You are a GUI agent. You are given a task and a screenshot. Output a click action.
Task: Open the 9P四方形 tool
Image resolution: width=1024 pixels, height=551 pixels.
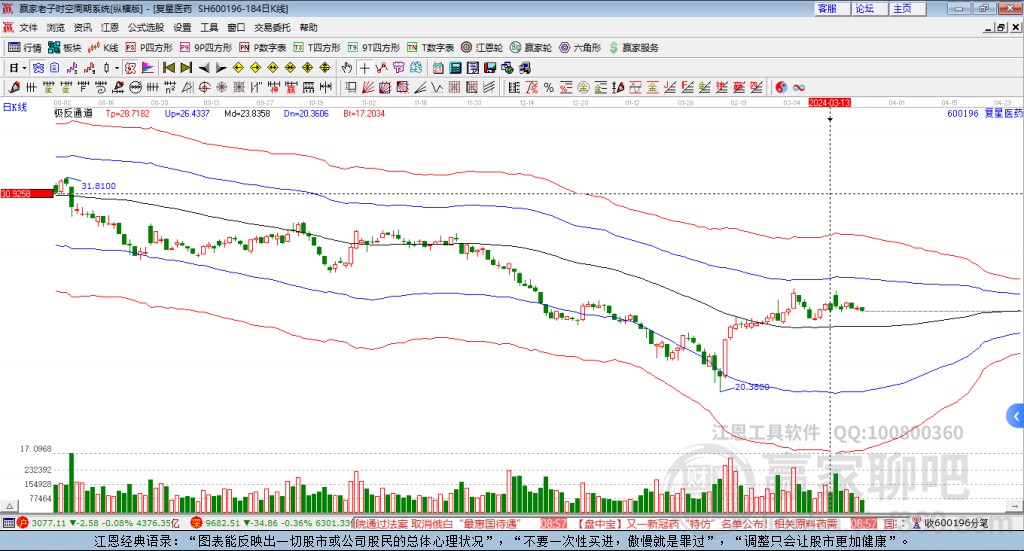pos(206,48)
